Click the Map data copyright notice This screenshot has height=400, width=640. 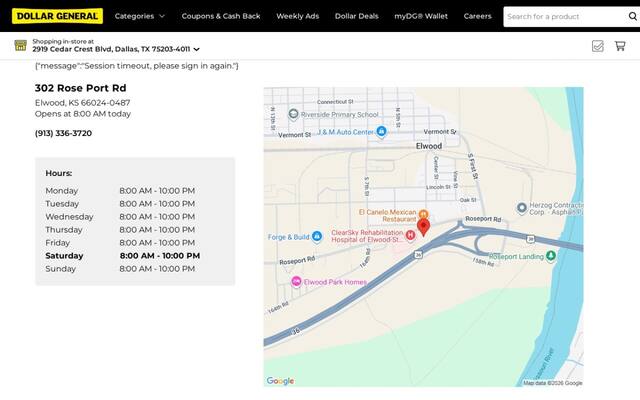click(x=553, y=383)
